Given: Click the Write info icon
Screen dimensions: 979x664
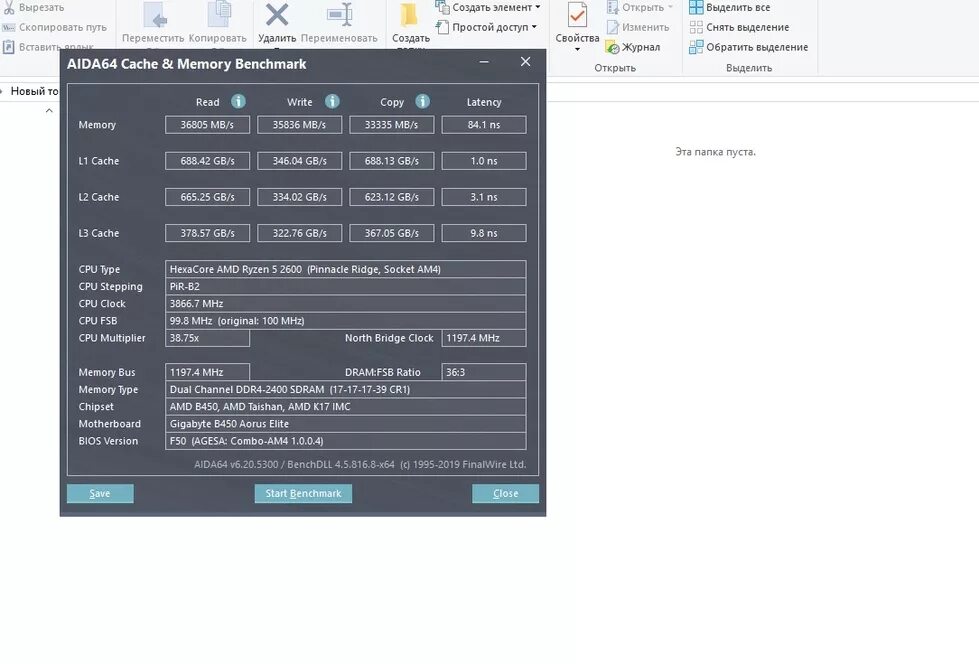Looking at the screenshot, I should coord(332,101).
